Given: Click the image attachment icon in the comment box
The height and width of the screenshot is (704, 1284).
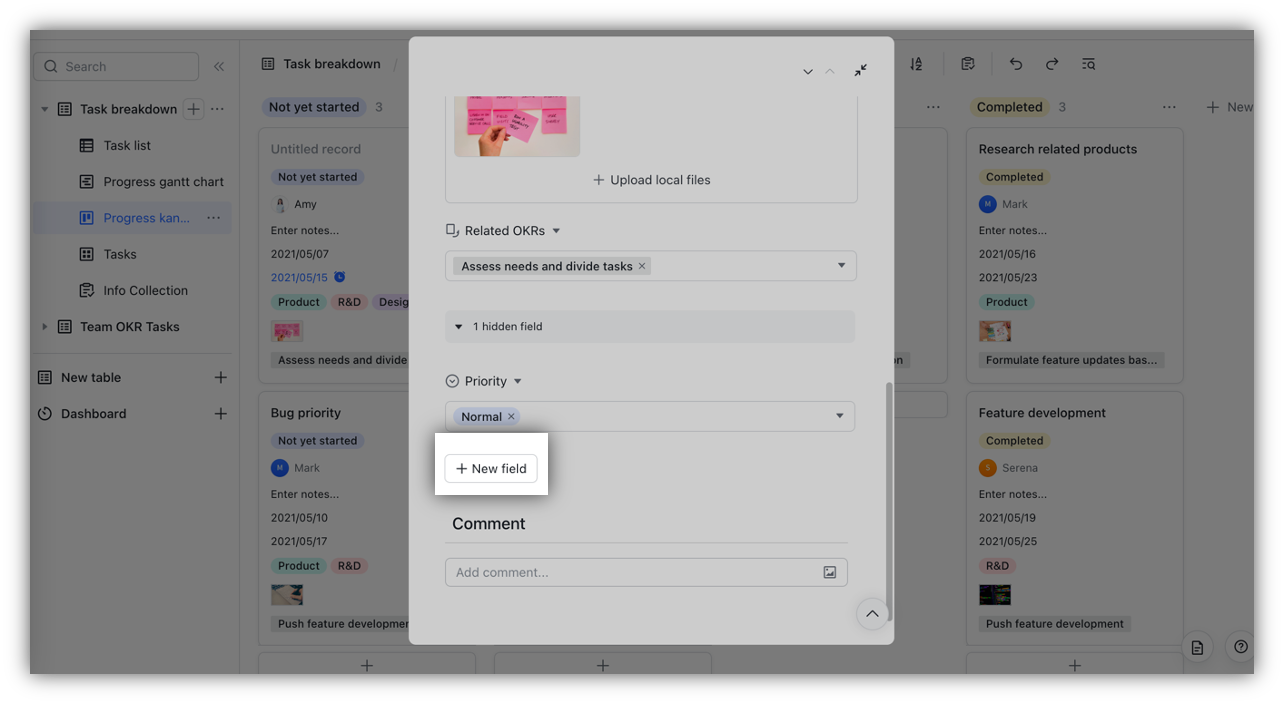Looking at the screenshot, I should [829, 572].
